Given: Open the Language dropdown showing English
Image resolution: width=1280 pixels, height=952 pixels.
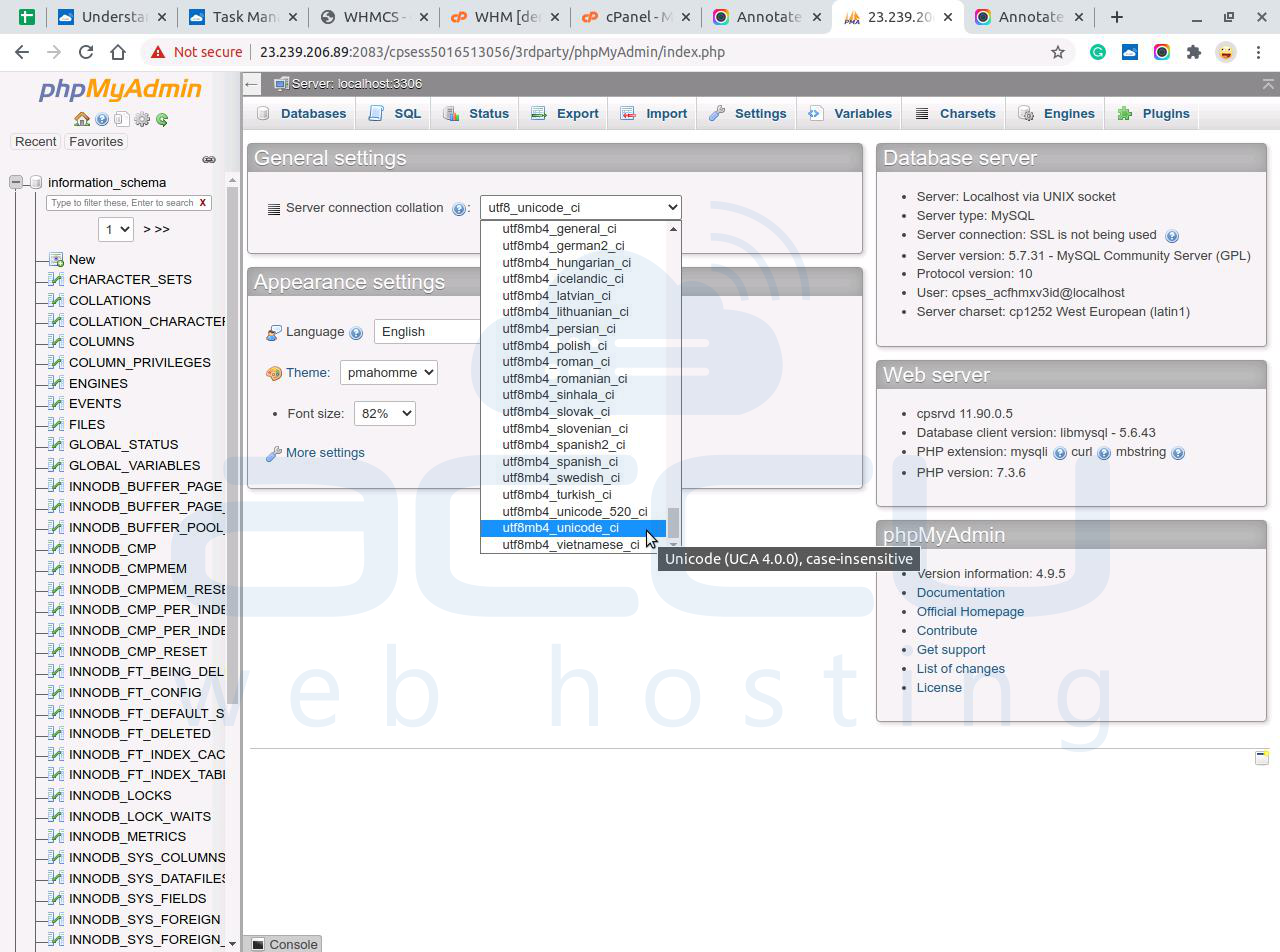Looking at the screenshot, I should coord(427,331).
